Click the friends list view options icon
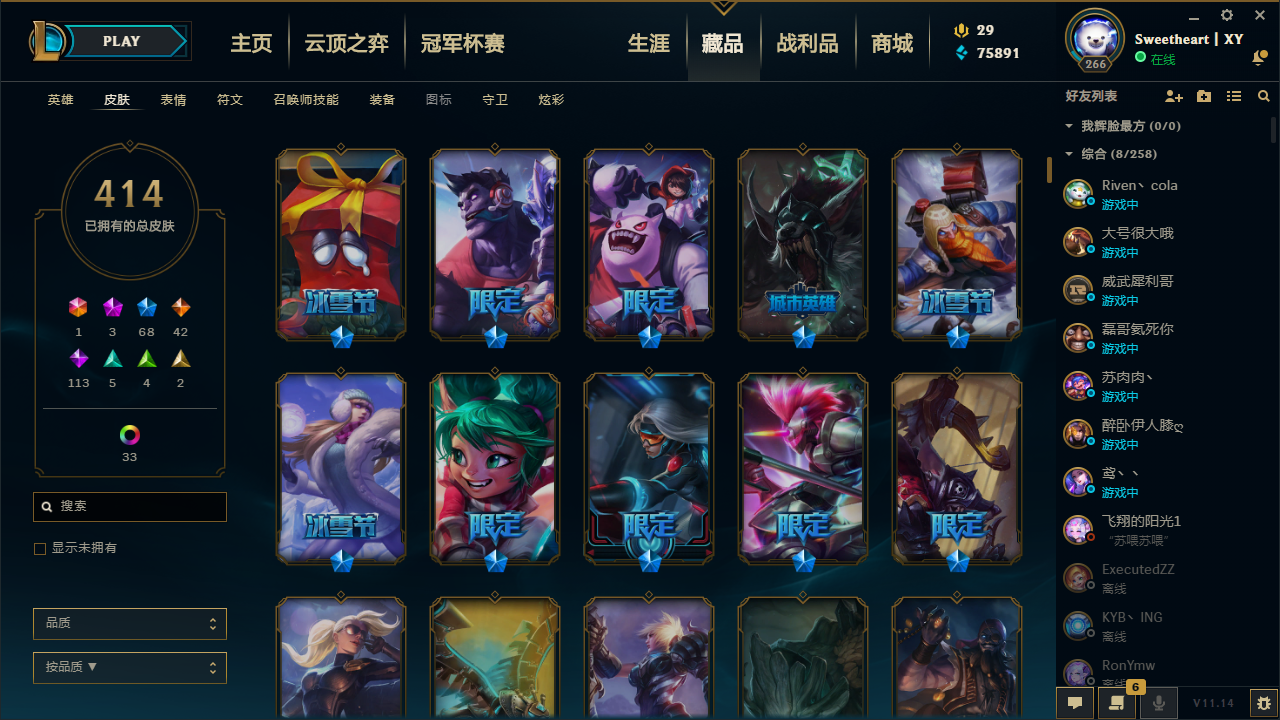Screen dimensions: 1280x720 tap(1234, 96)
